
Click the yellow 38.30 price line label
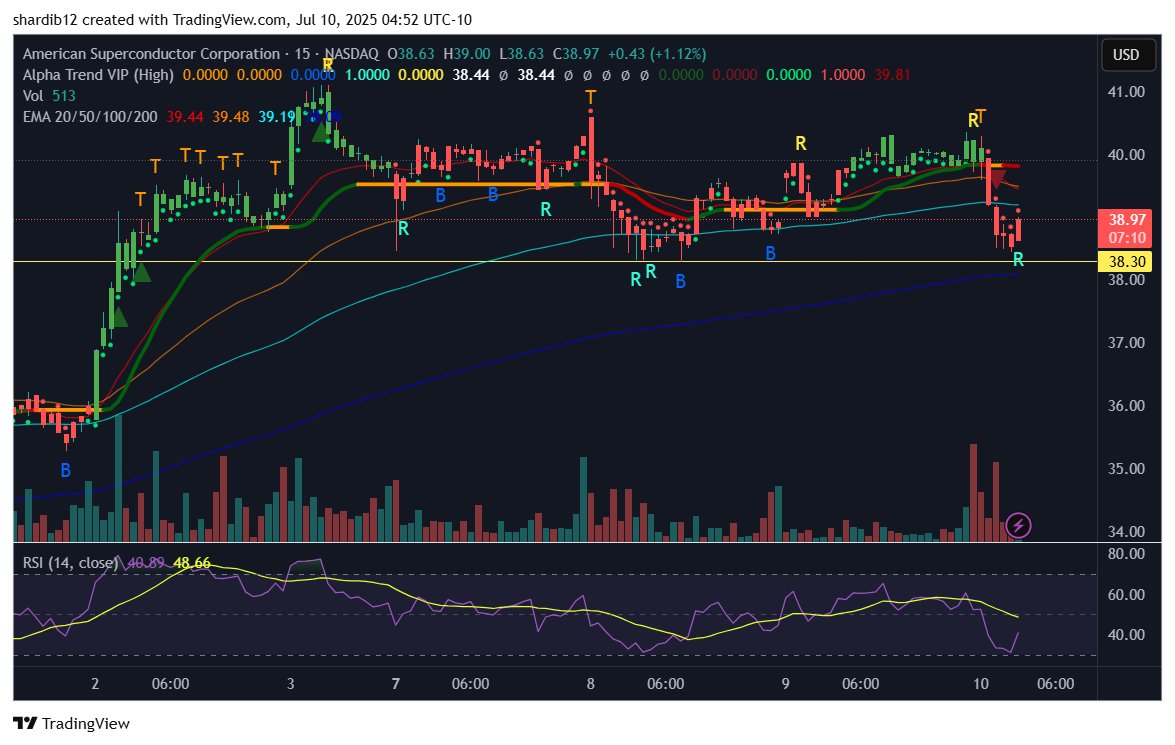click(1127, 262)
